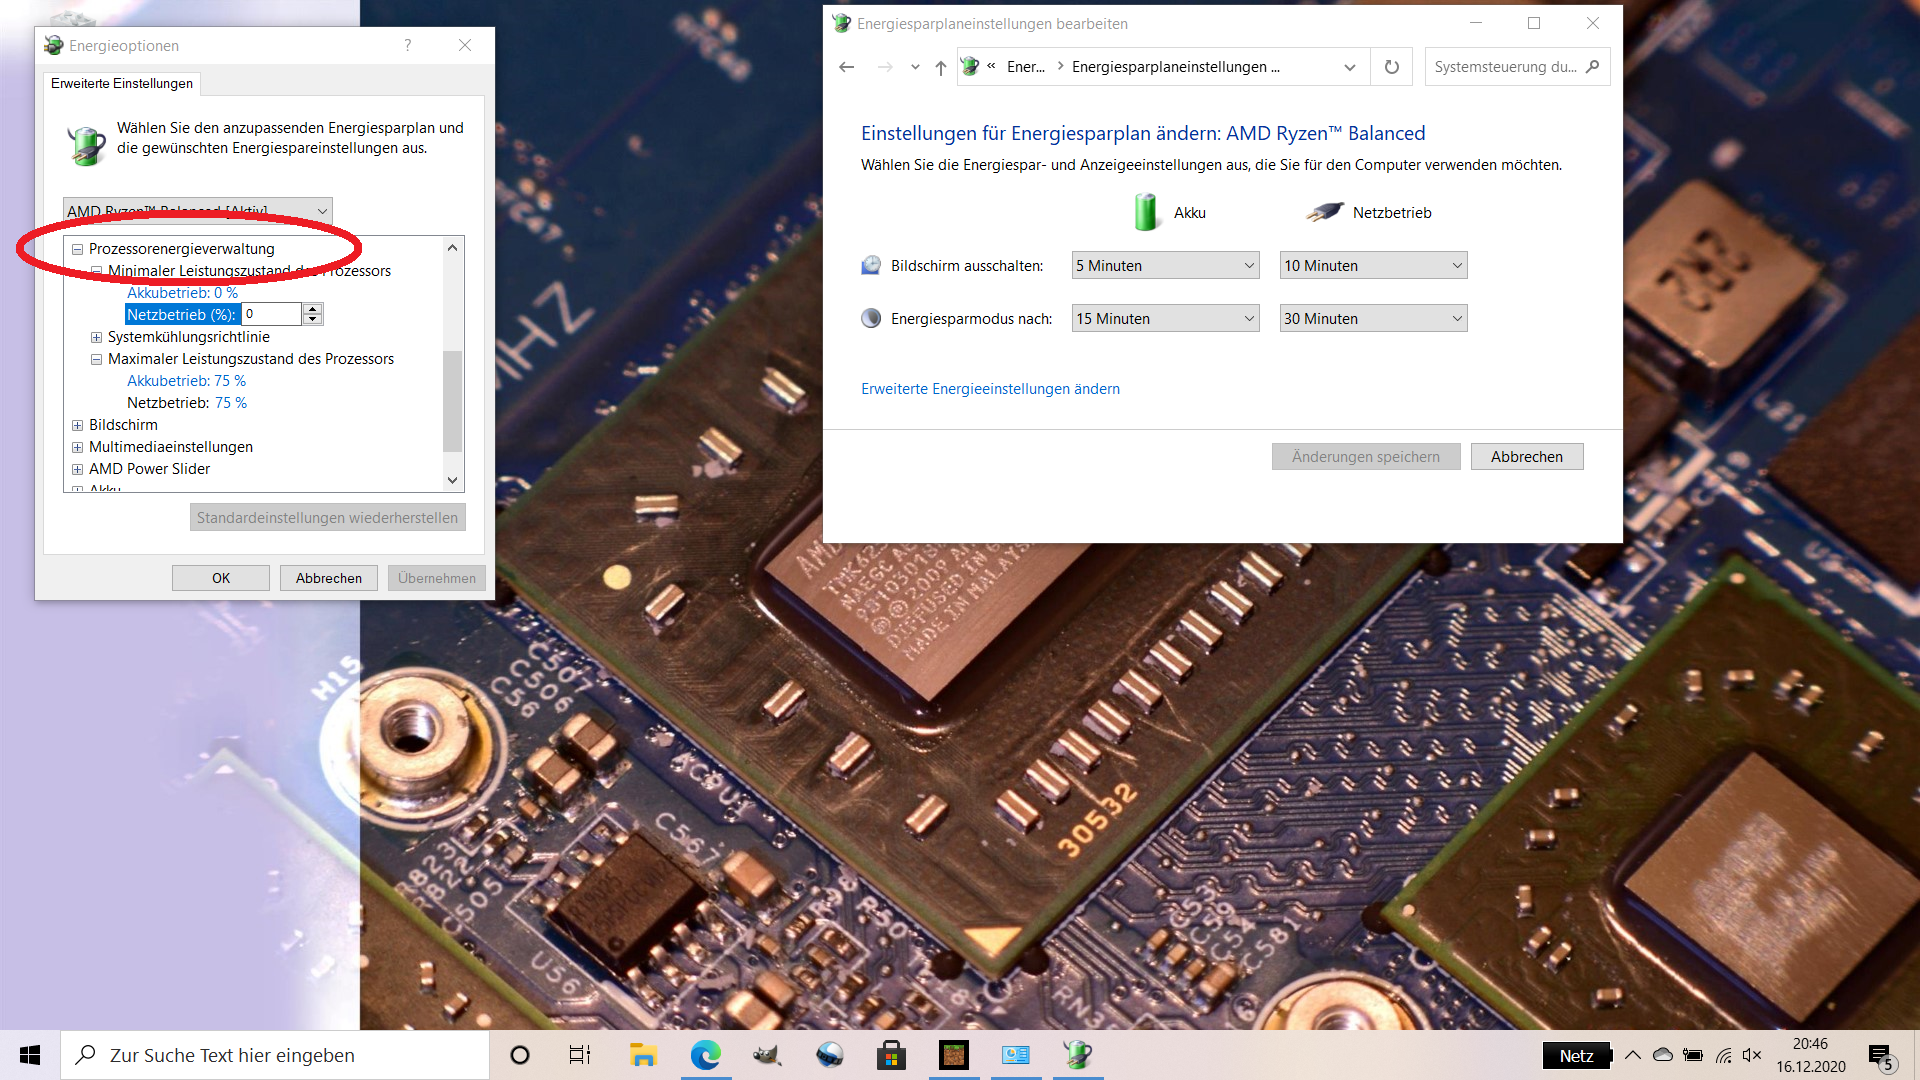Open Microsoft Store from the taskbar
Image resolution: width=1920 pixels, height=1080 pixels.
[x=891, y=1055]
